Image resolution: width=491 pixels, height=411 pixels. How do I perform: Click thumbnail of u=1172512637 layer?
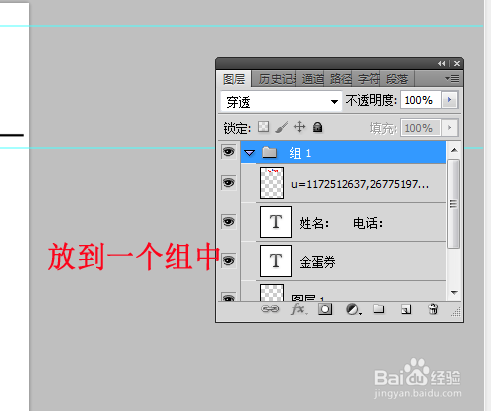[272, 183]
